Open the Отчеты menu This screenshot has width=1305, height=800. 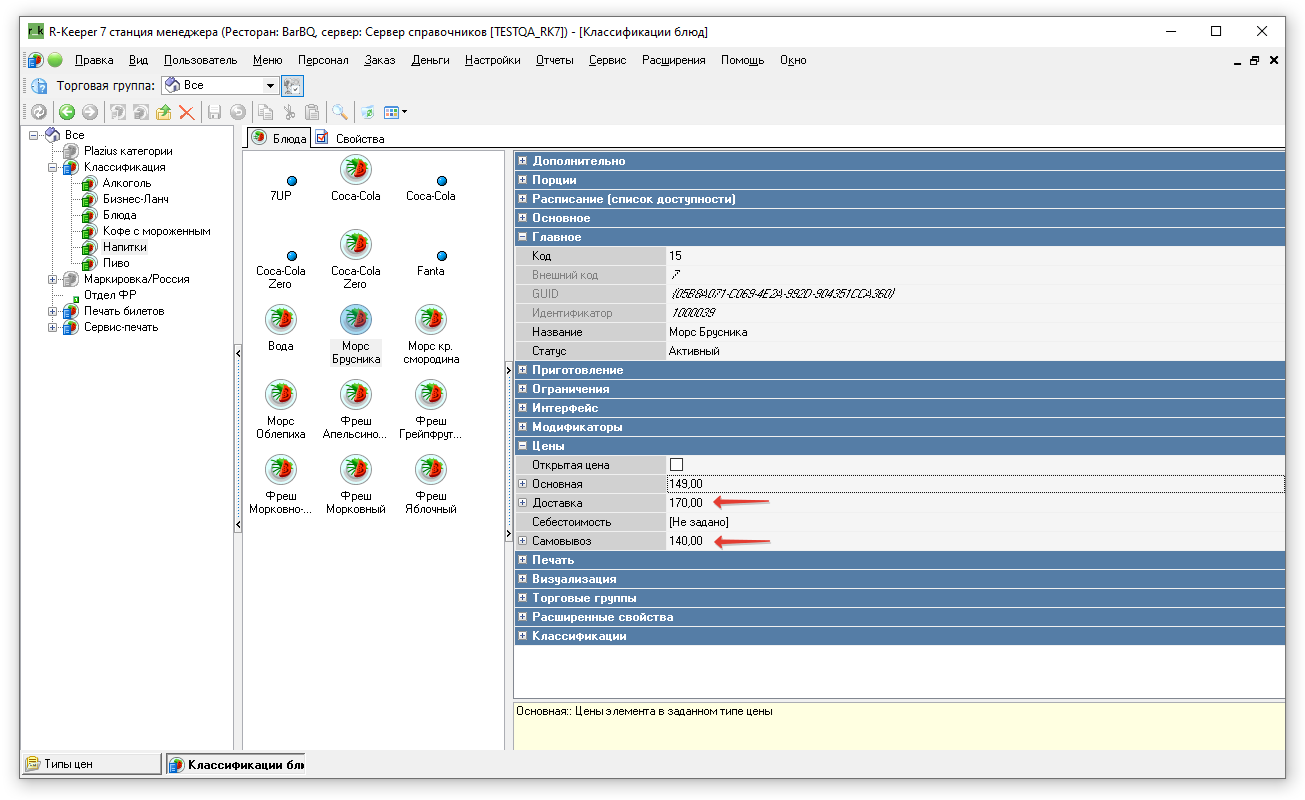point(554,60)
